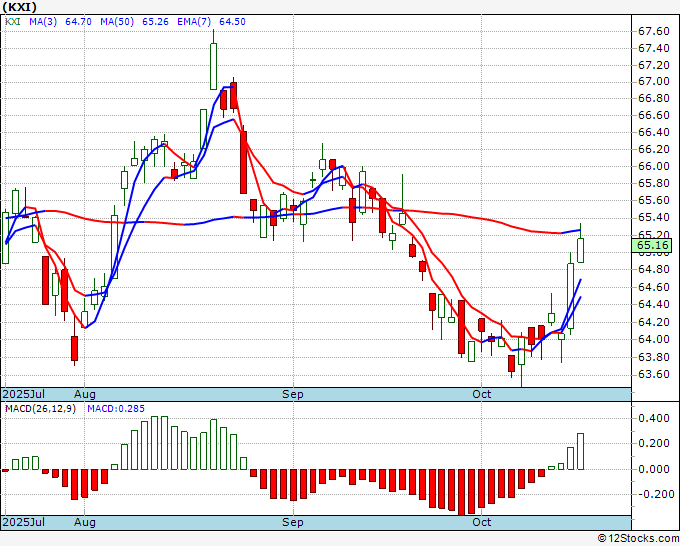Click the EMA(7) value 64.50
The width and height of the screenshot is (680, 546).
click(x=232, y=21)
